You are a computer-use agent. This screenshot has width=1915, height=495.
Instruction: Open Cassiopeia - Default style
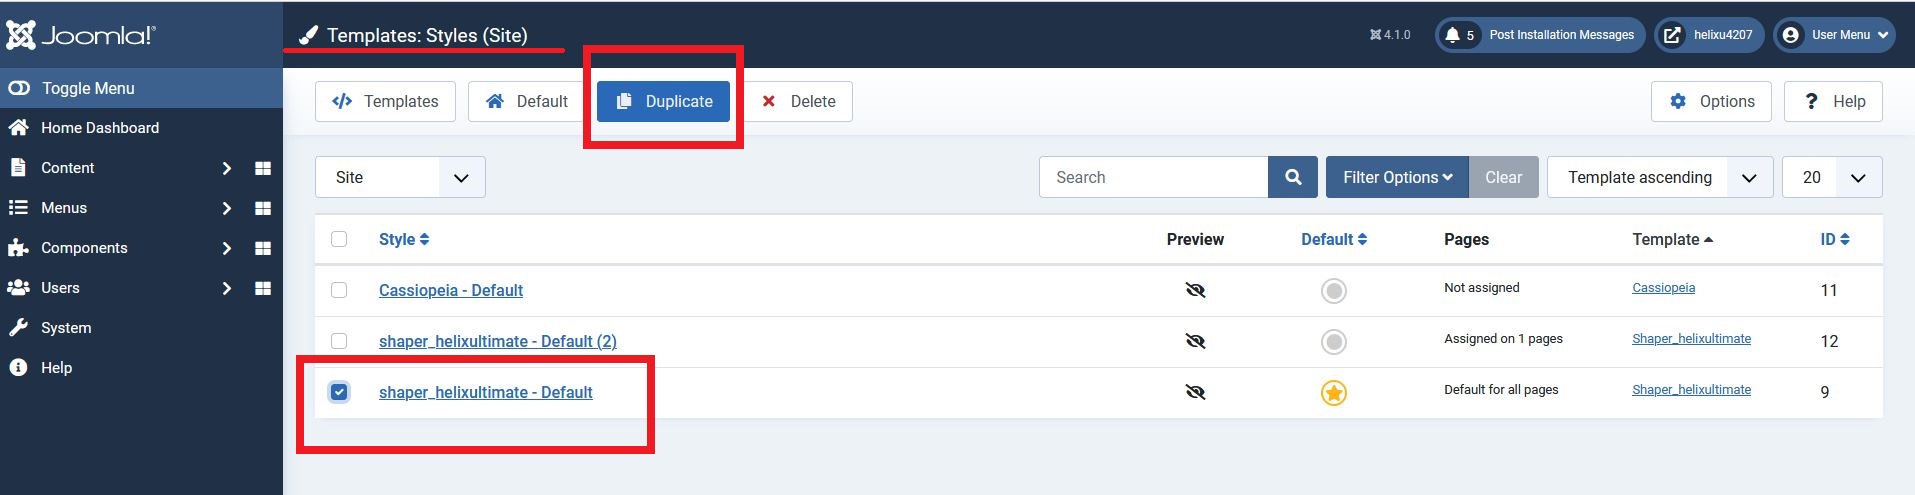(451, 290)
